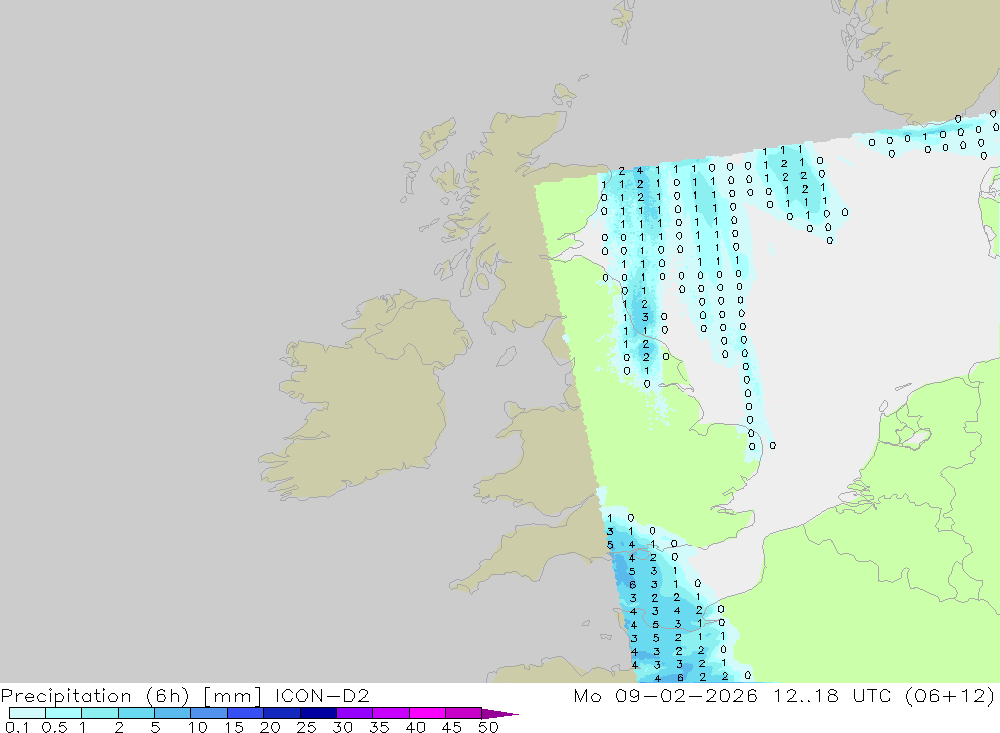
Task: Click the 'Mo' weekday label
Action: (587, 695)
